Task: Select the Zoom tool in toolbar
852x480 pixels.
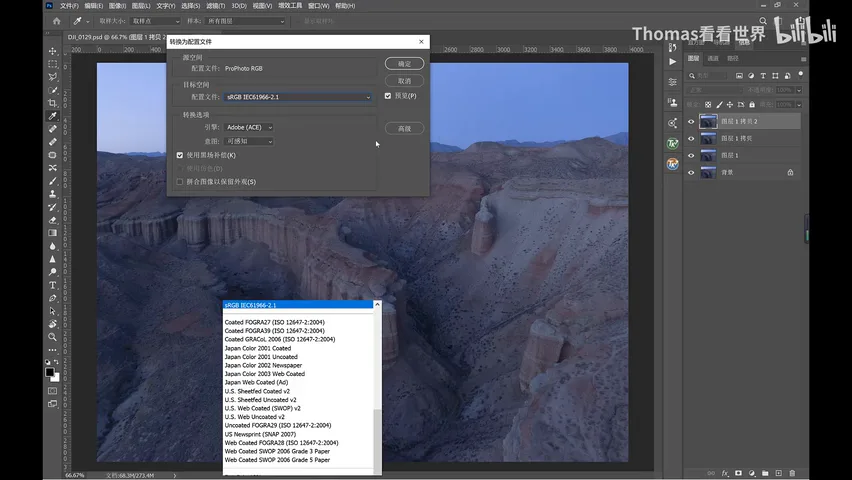Action: 53,337
